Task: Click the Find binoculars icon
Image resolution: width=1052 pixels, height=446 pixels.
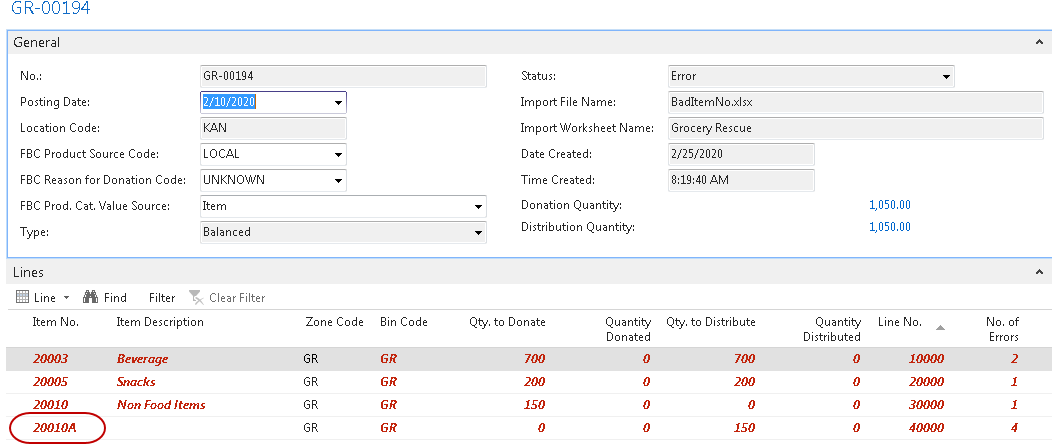Action: coord(89,297)
